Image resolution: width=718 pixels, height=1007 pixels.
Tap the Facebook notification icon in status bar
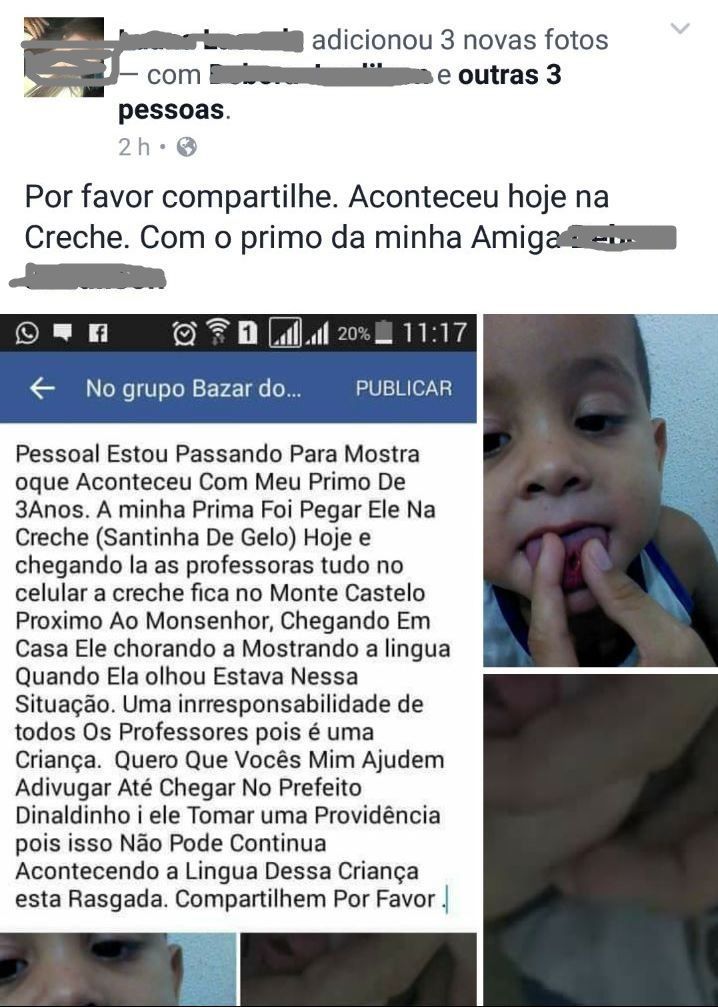point(98,333)
